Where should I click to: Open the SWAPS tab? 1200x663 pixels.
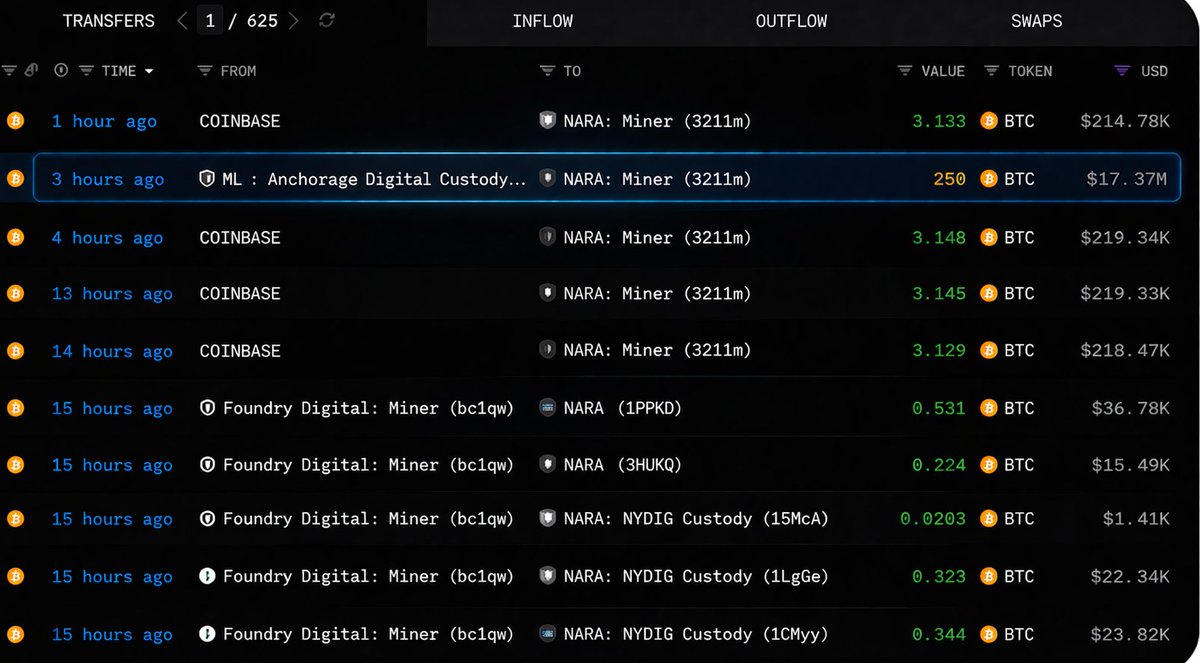1036,21
